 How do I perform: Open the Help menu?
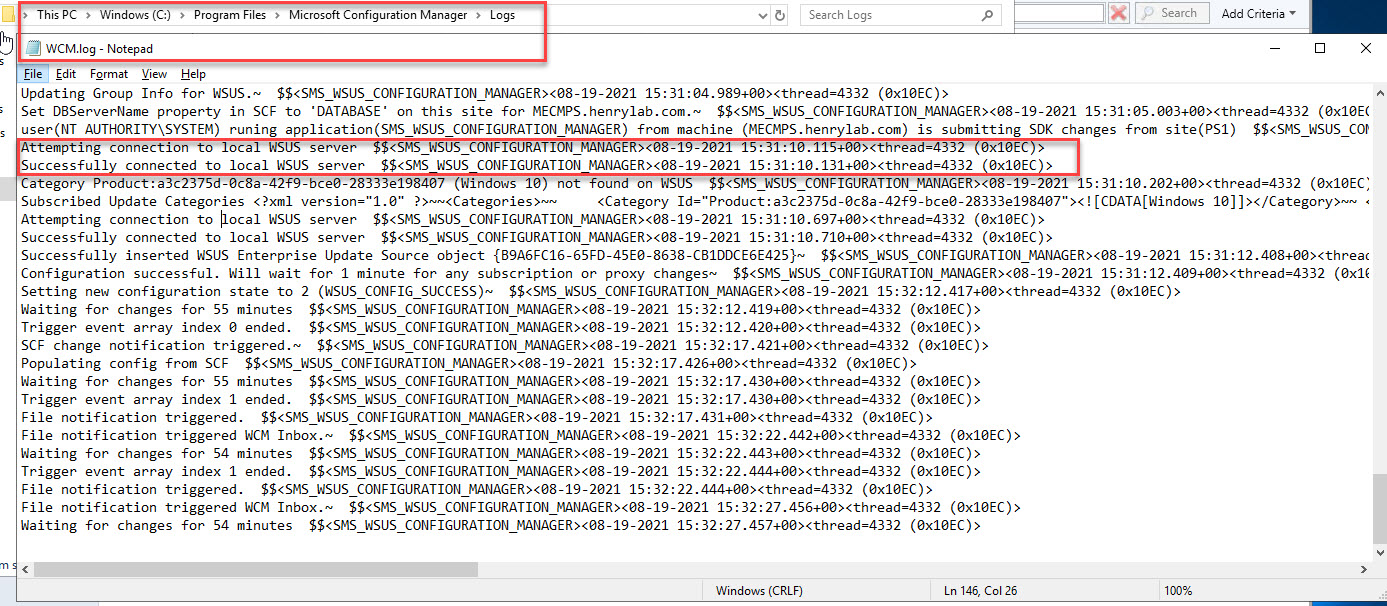tap(193, 74)
